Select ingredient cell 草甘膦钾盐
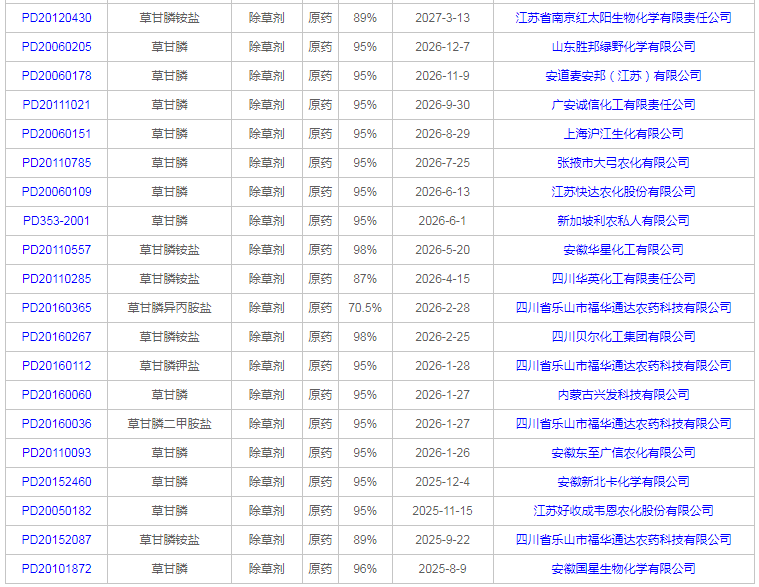This screenshot has height=587, width=759. pos(169,366)
